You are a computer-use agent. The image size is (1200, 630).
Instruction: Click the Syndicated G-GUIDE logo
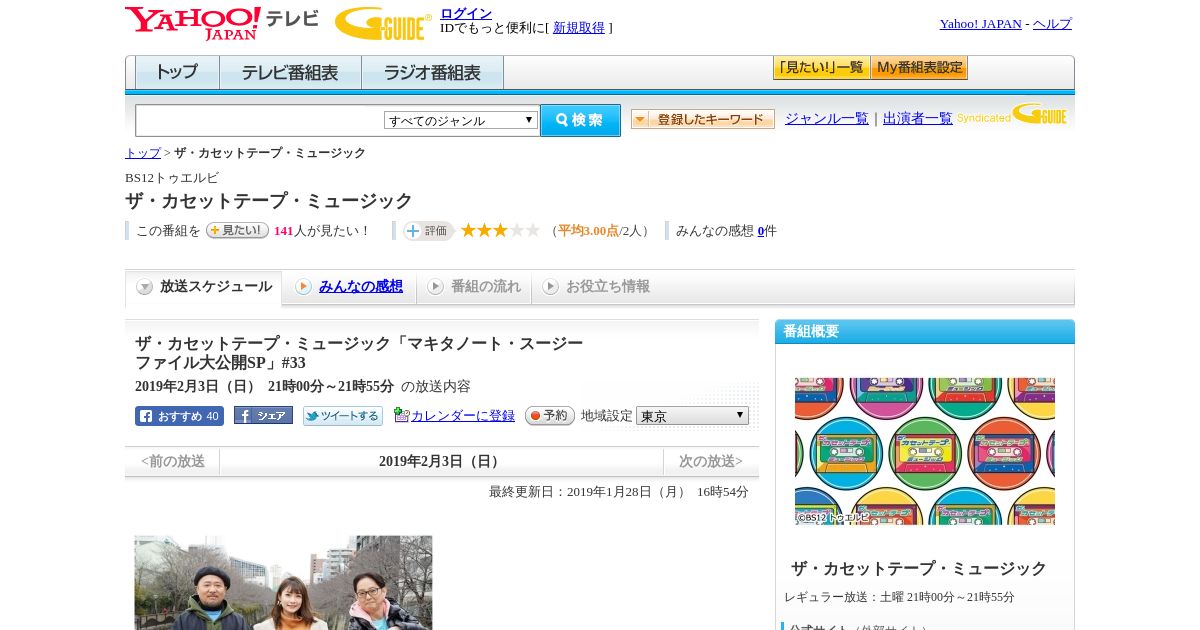[x=1011, y=114]
